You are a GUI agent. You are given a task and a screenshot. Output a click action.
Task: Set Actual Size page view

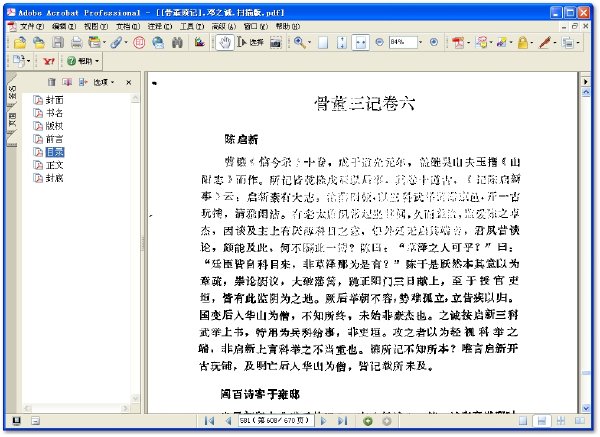click(323, 42)
